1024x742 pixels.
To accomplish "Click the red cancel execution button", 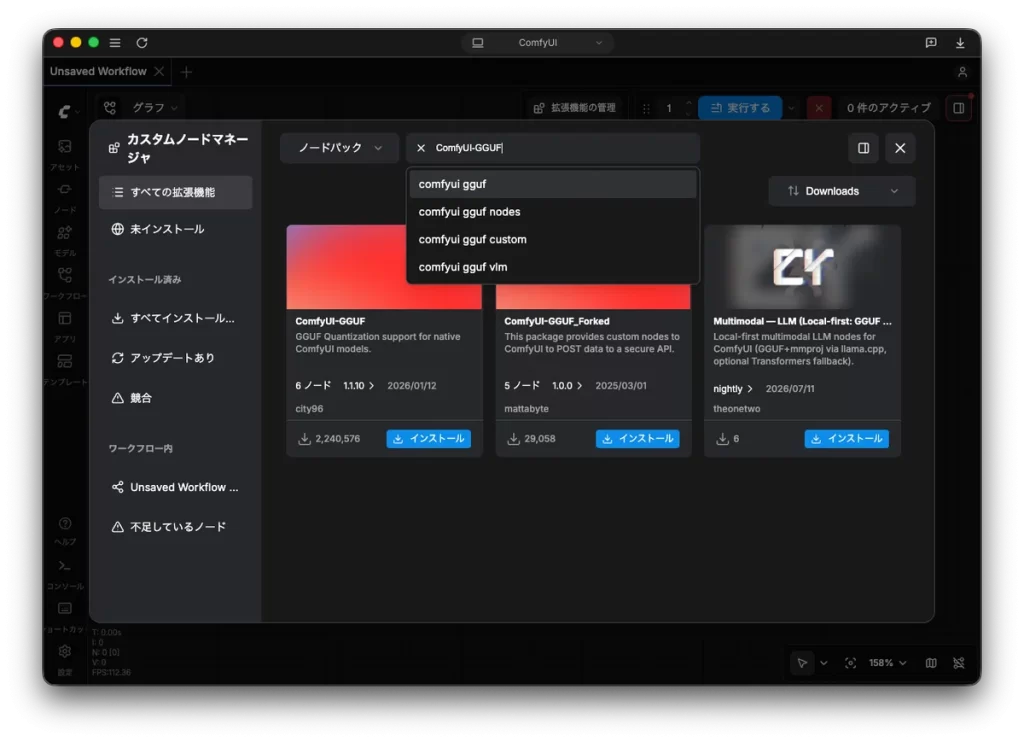I will click(819, 108).
